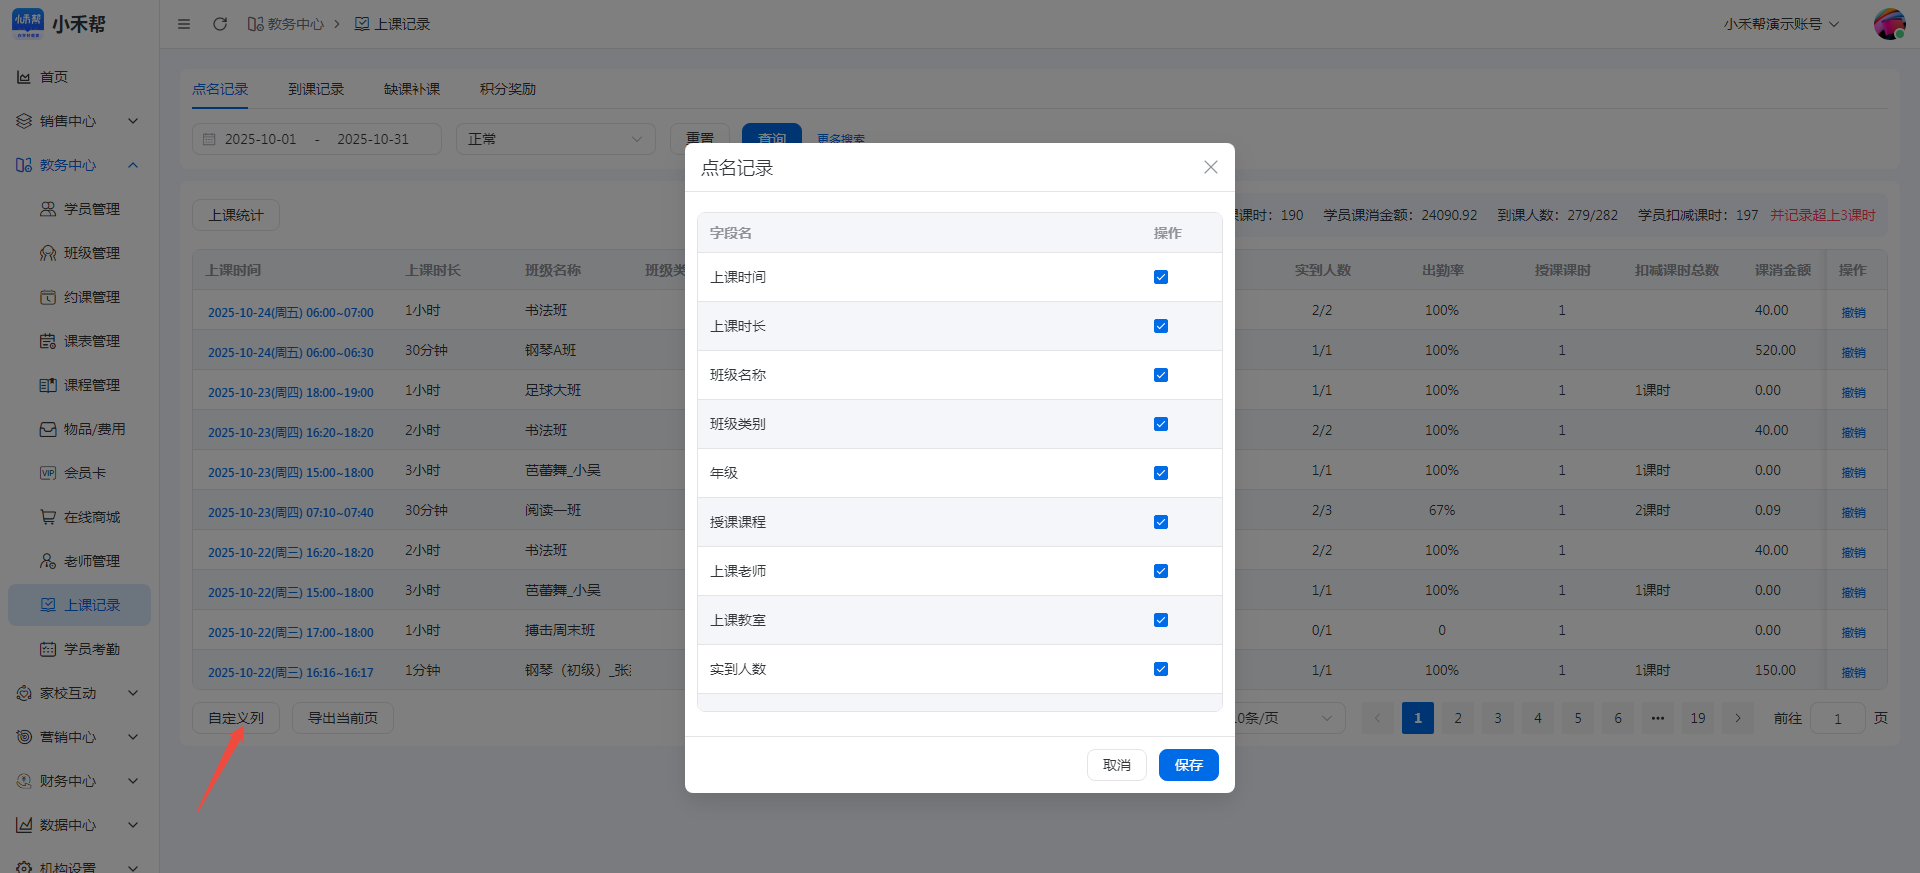
Task: Close the 点名记录 dialog with X
Action: [x=1210, y=167]
